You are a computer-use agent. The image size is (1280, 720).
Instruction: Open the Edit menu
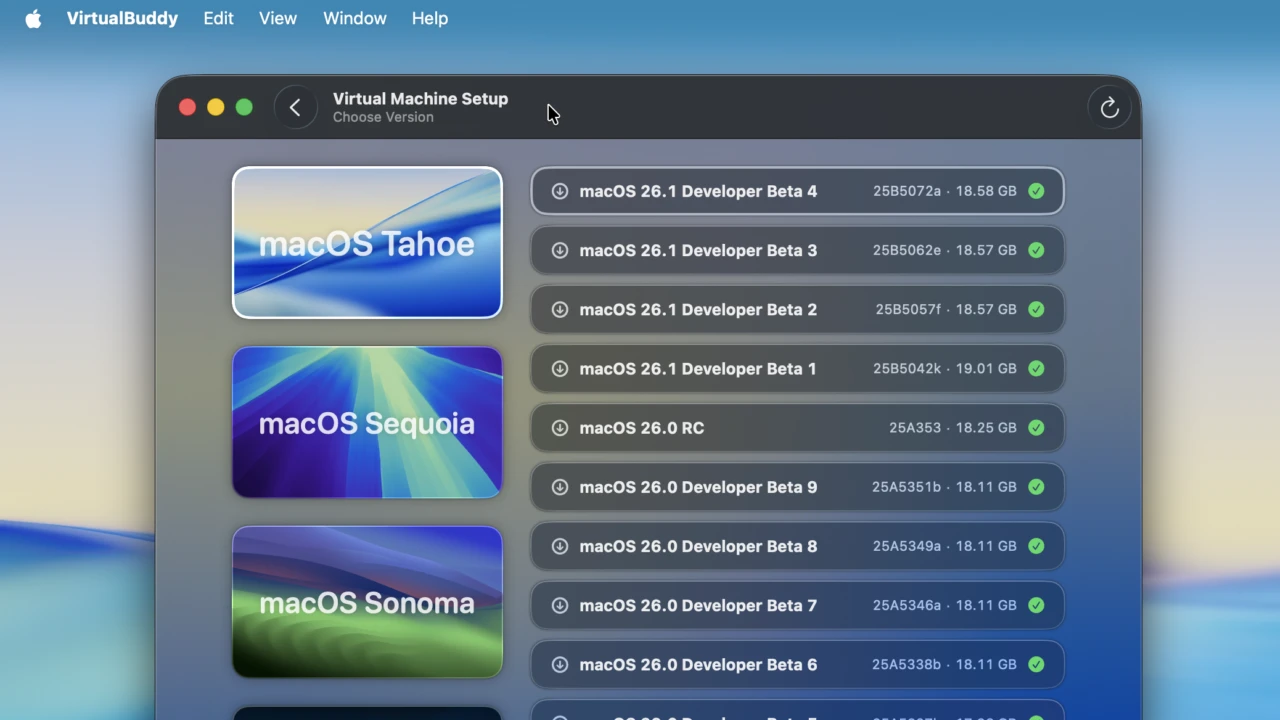[x=218, y=19]
